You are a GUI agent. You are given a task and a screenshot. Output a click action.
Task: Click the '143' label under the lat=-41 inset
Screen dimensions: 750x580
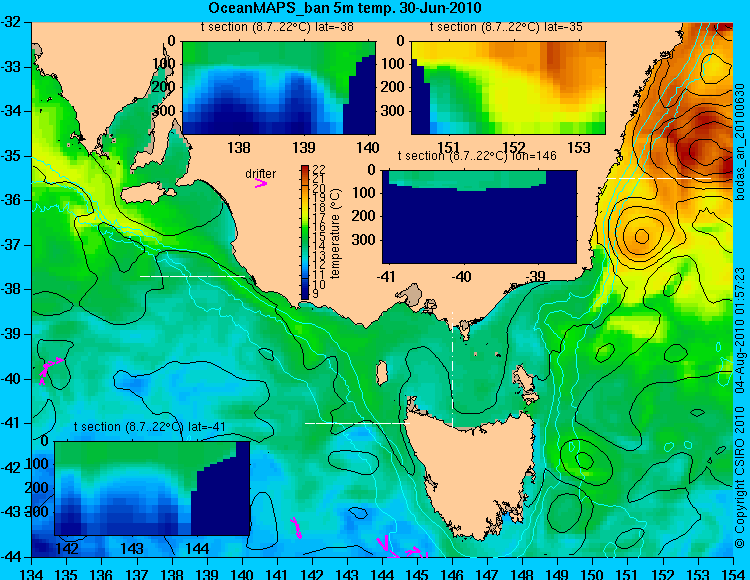point(132,548)
